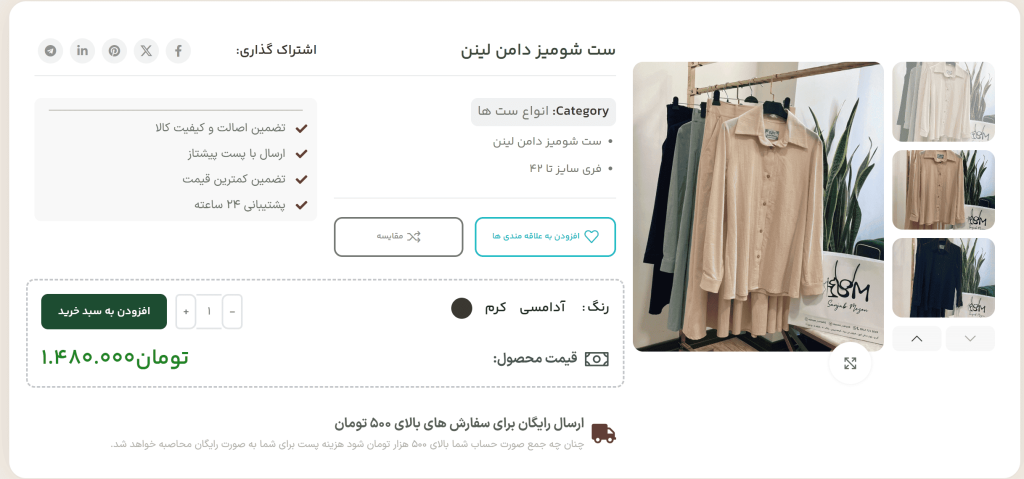Open fullscreen image expand icon
1024x479 pixels.
pos(850,363)
